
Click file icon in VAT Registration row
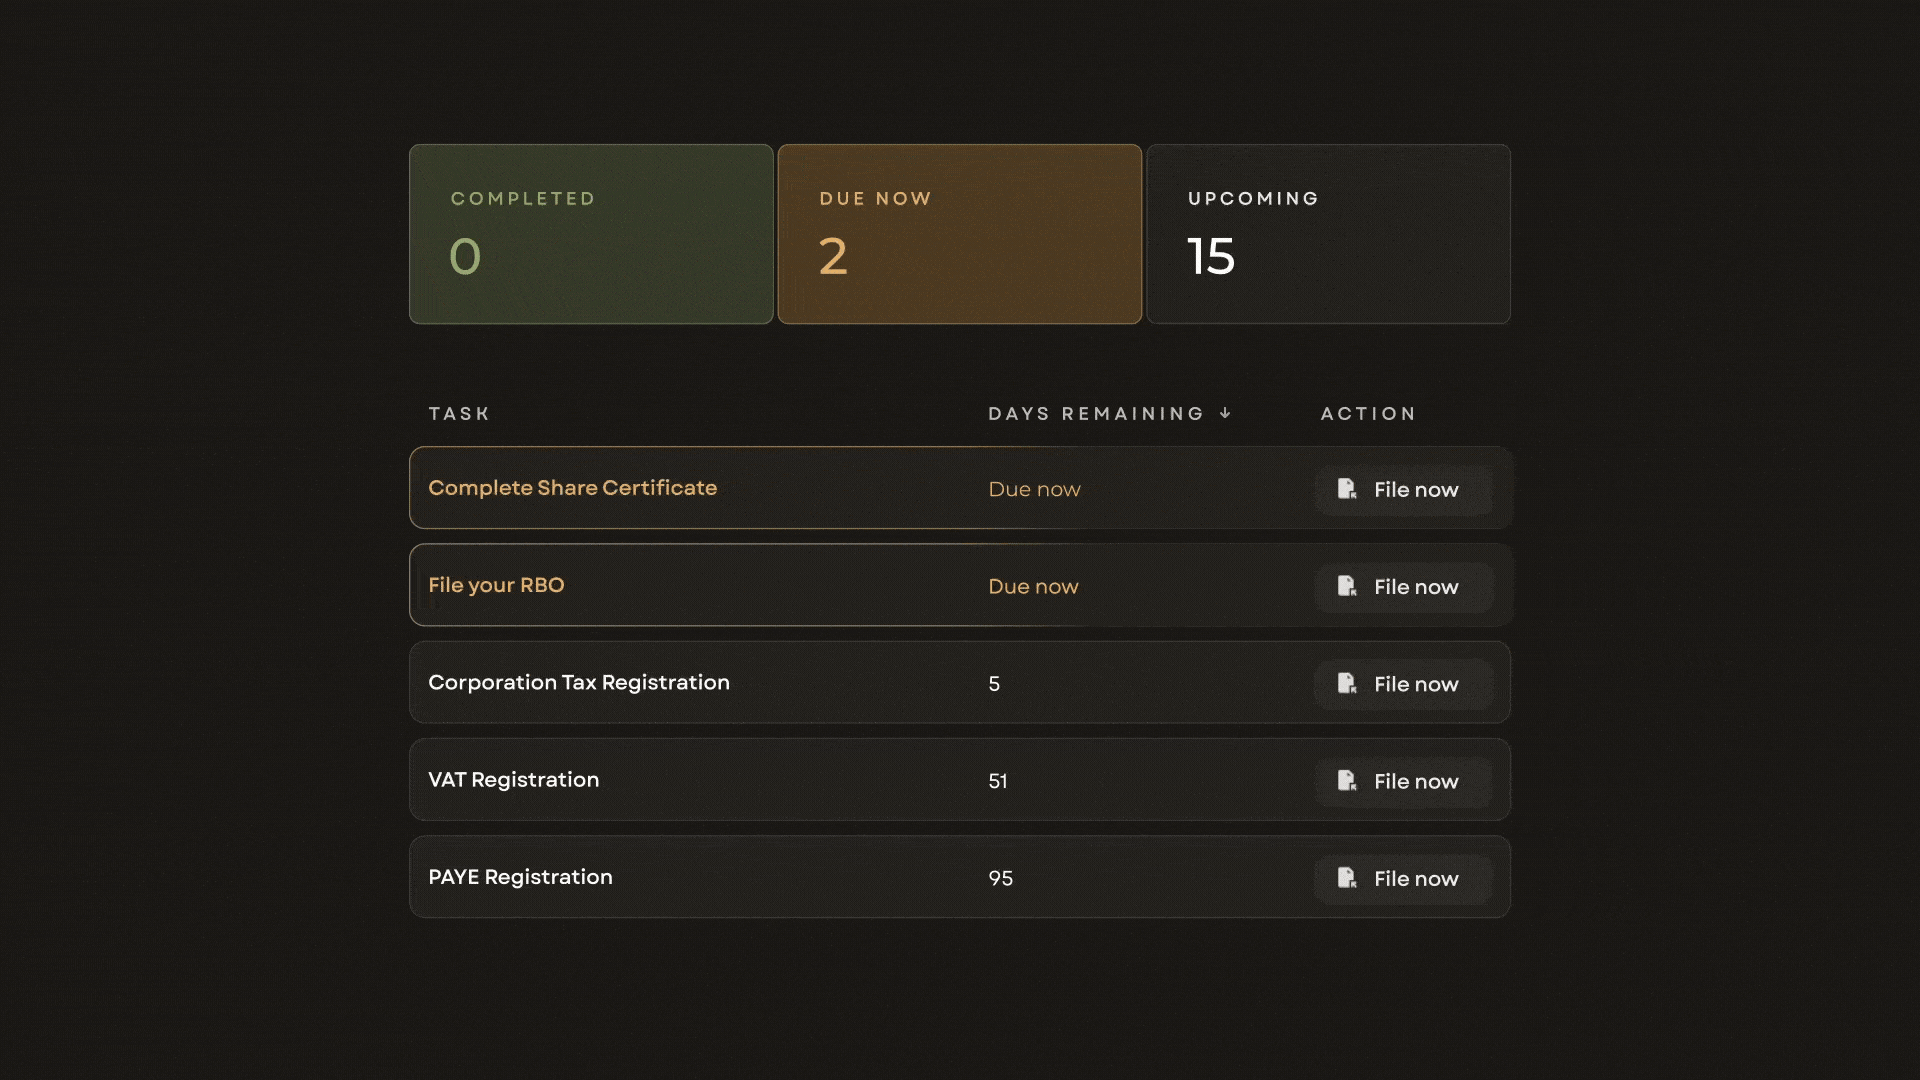pos(1347,780)
